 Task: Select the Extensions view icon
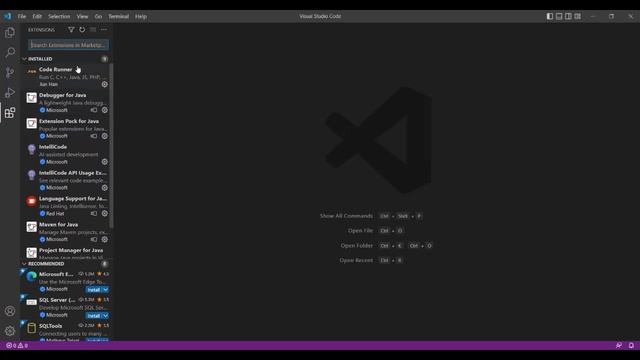pyautogui.click(x=10, y=113)
